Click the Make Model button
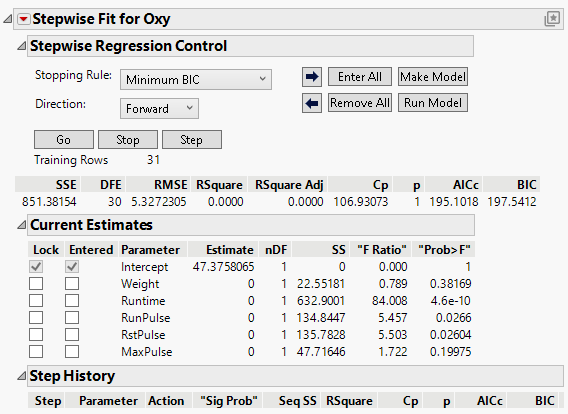Screen dimensions: 568x414 click(x=433, y=77)
